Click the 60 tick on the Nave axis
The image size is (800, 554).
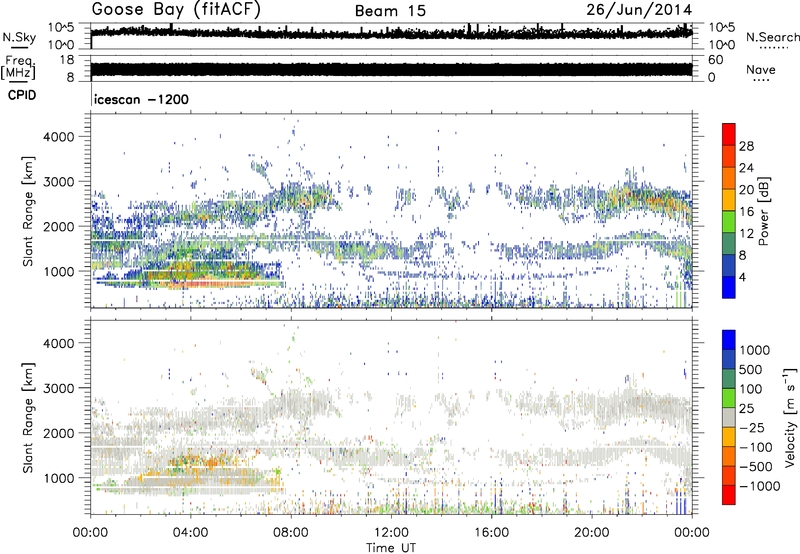(x=716, y=60)
